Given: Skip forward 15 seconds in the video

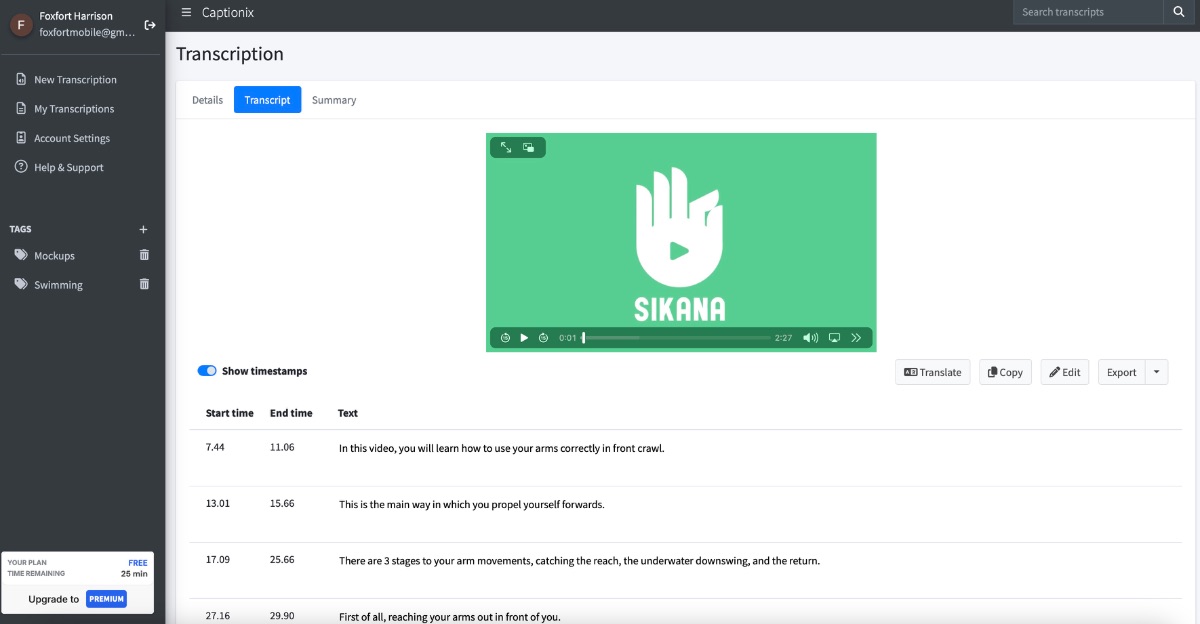Looking at the screenshot, I should [x=543, y=338].
